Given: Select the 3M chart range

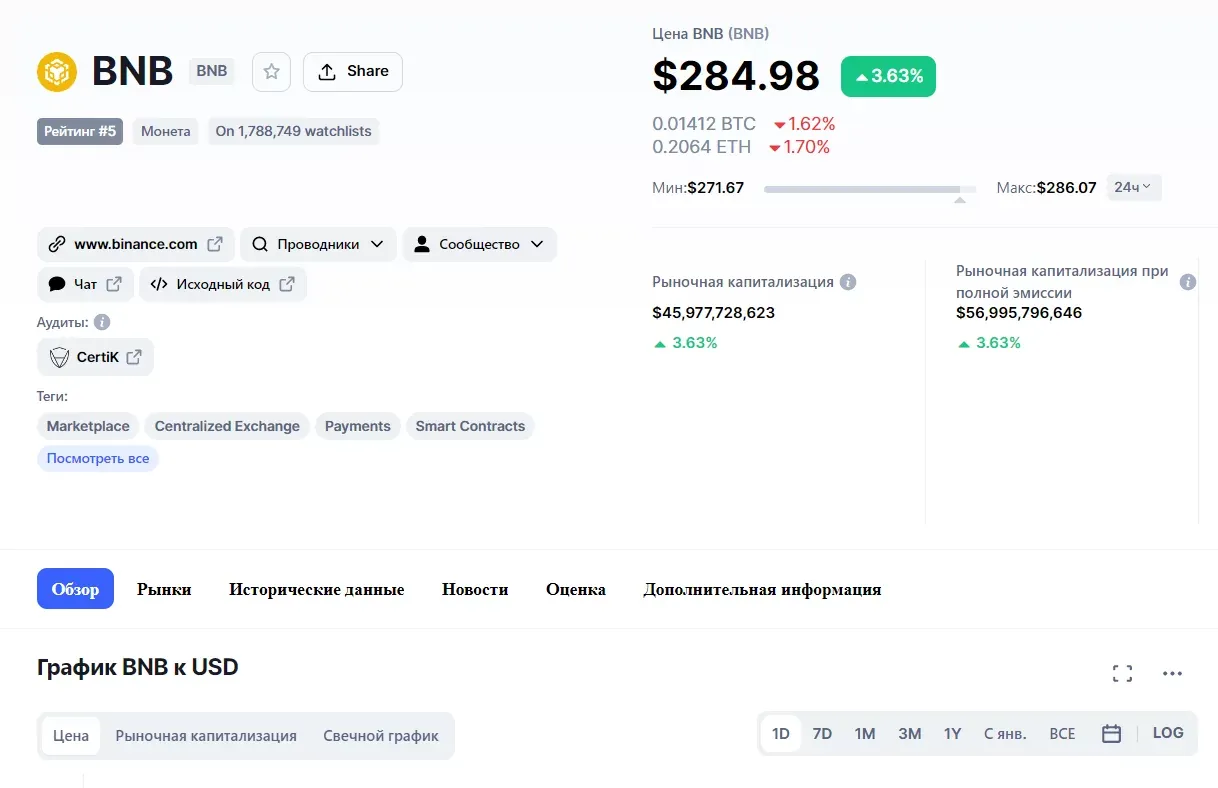Looking at the screenshot, I should pyautogui.click(x=909, y=734).
